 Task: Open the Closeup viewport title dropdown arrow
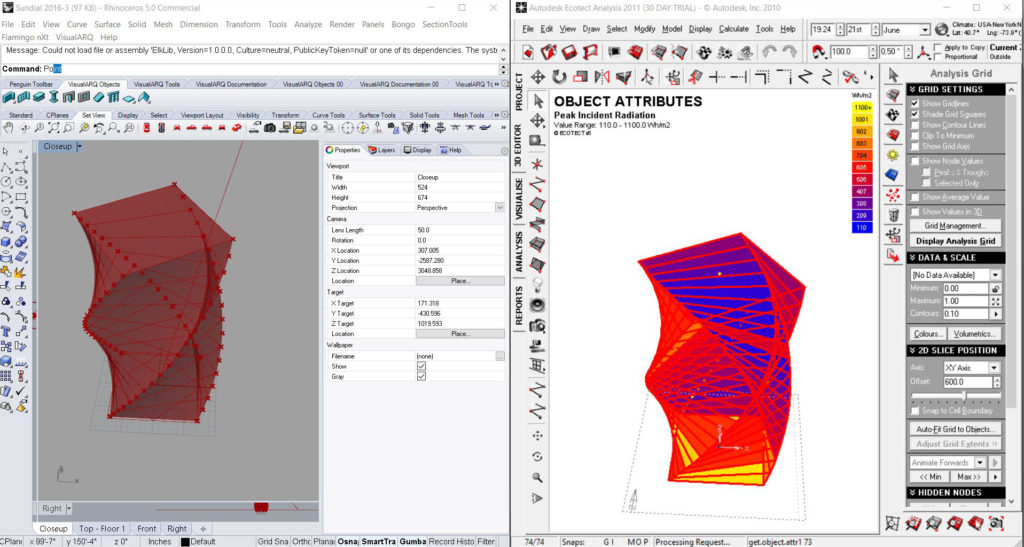(x=80, y=147)
